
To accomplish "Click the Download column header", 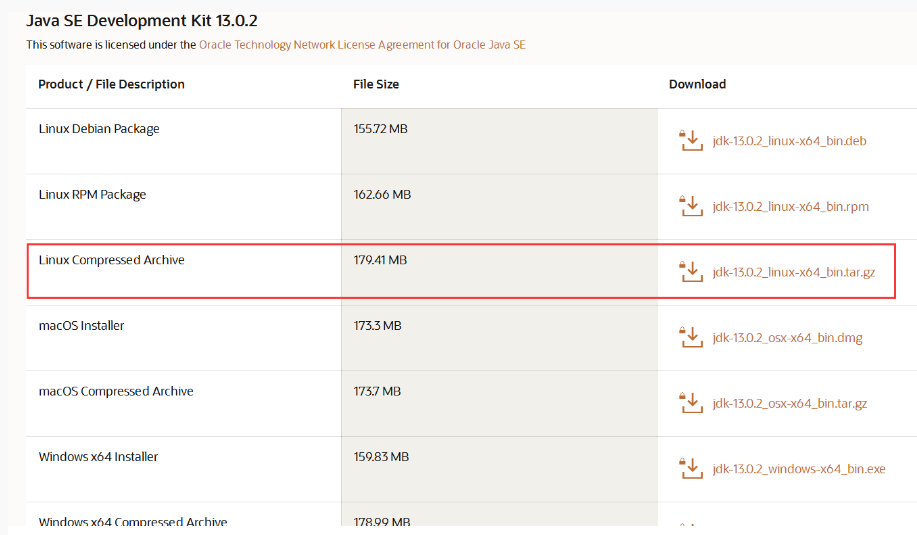I will coord(697,84).
